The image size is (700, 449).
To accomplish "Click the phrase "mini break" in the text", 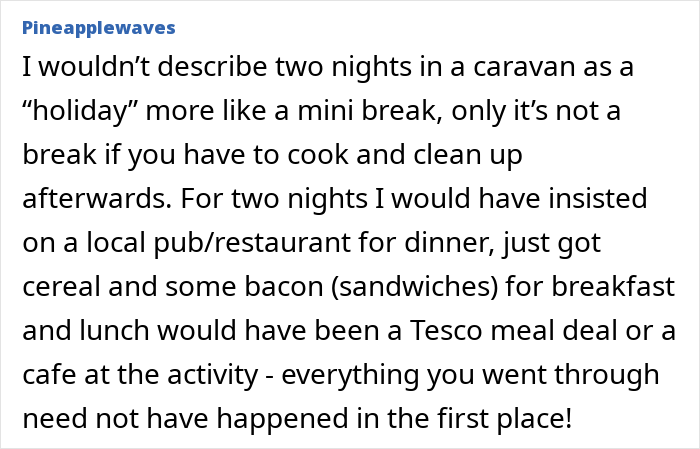I will (366, 111).
